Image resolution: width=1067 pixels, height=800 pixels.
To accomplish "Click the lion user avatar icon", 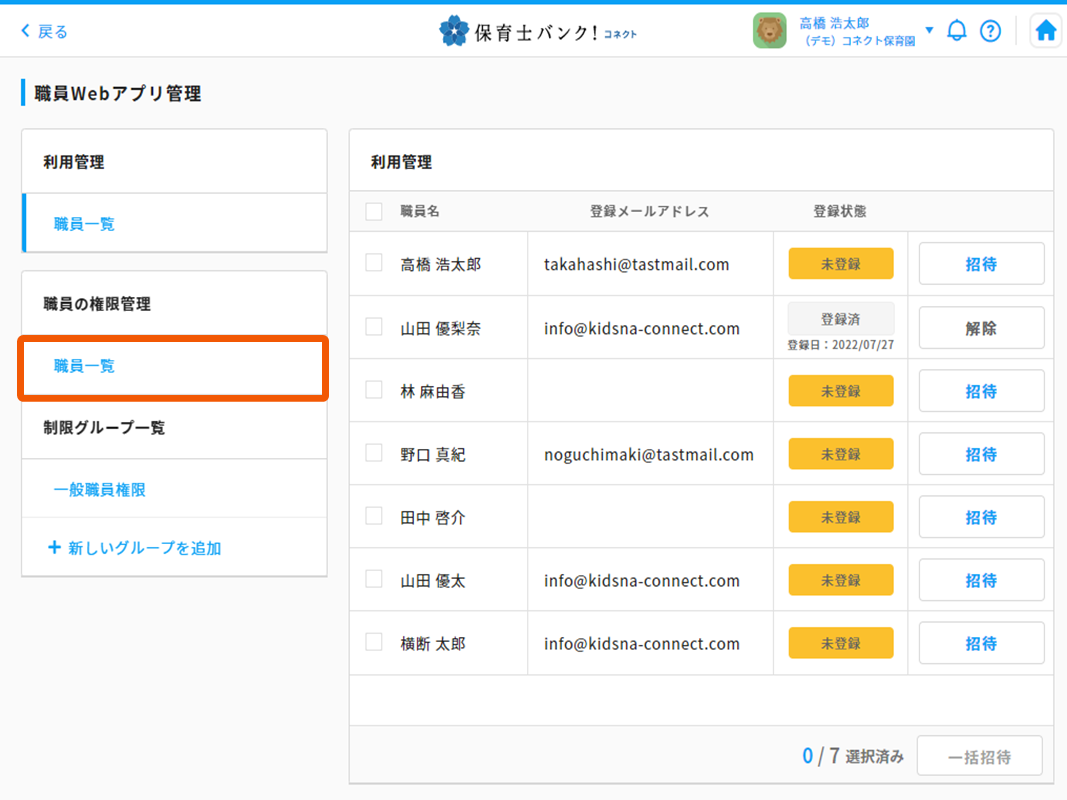I will (769, 31).
